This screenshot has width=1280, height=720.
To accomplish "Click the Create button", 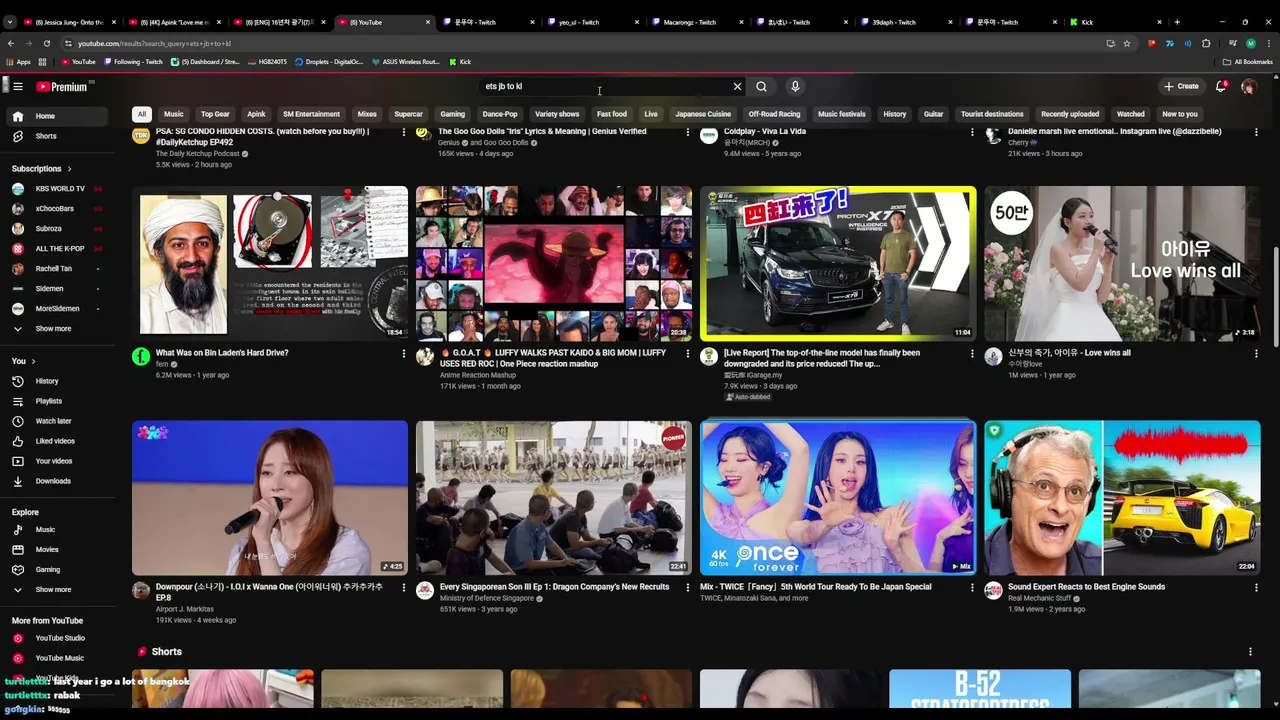I will (1182, 86).
